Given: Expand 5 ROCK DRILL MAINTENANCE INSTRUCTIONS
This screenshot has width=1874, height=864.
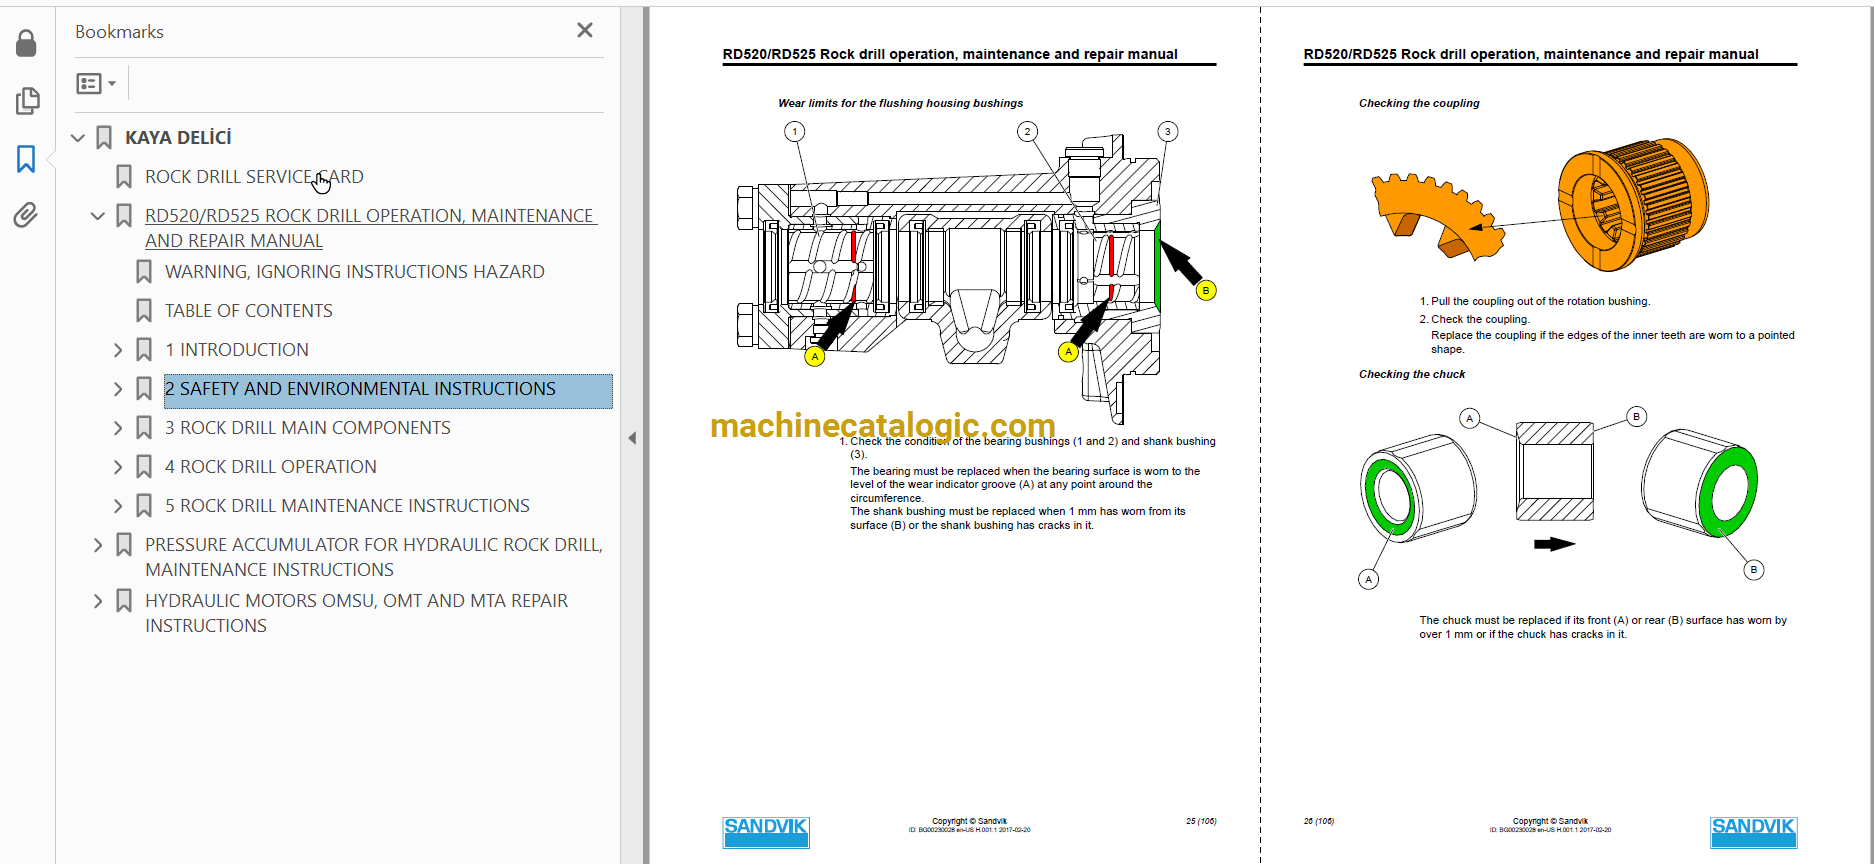Looking at the screenshot, I should (118, 506).
